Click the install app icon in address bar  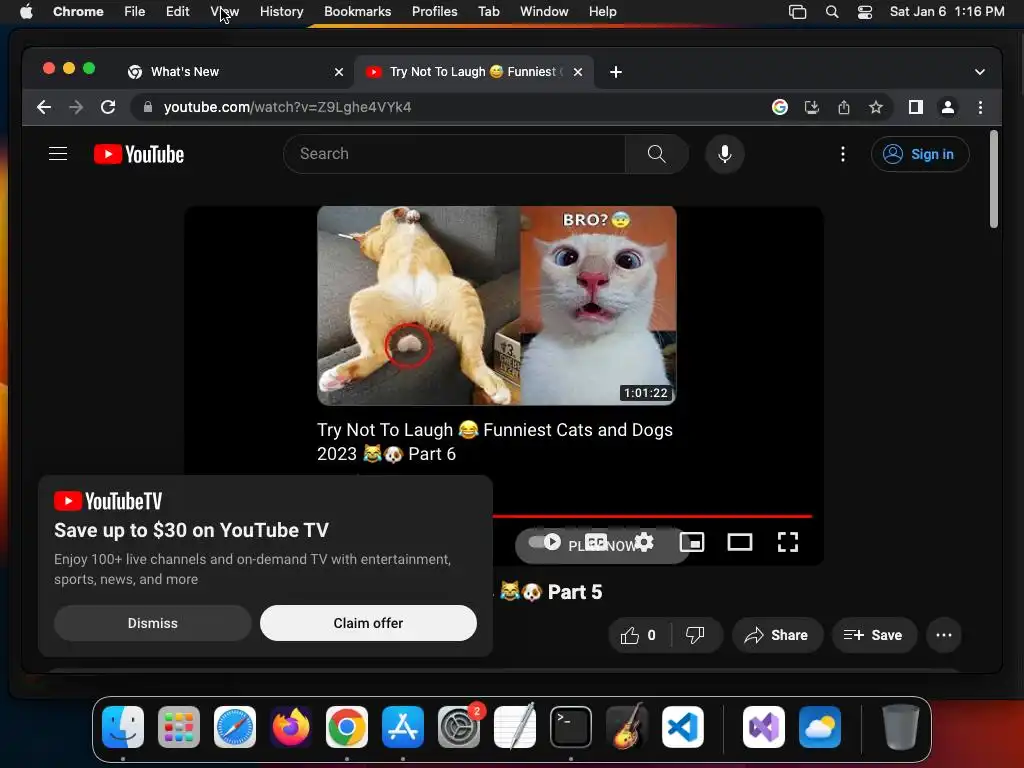click(812, 107)
